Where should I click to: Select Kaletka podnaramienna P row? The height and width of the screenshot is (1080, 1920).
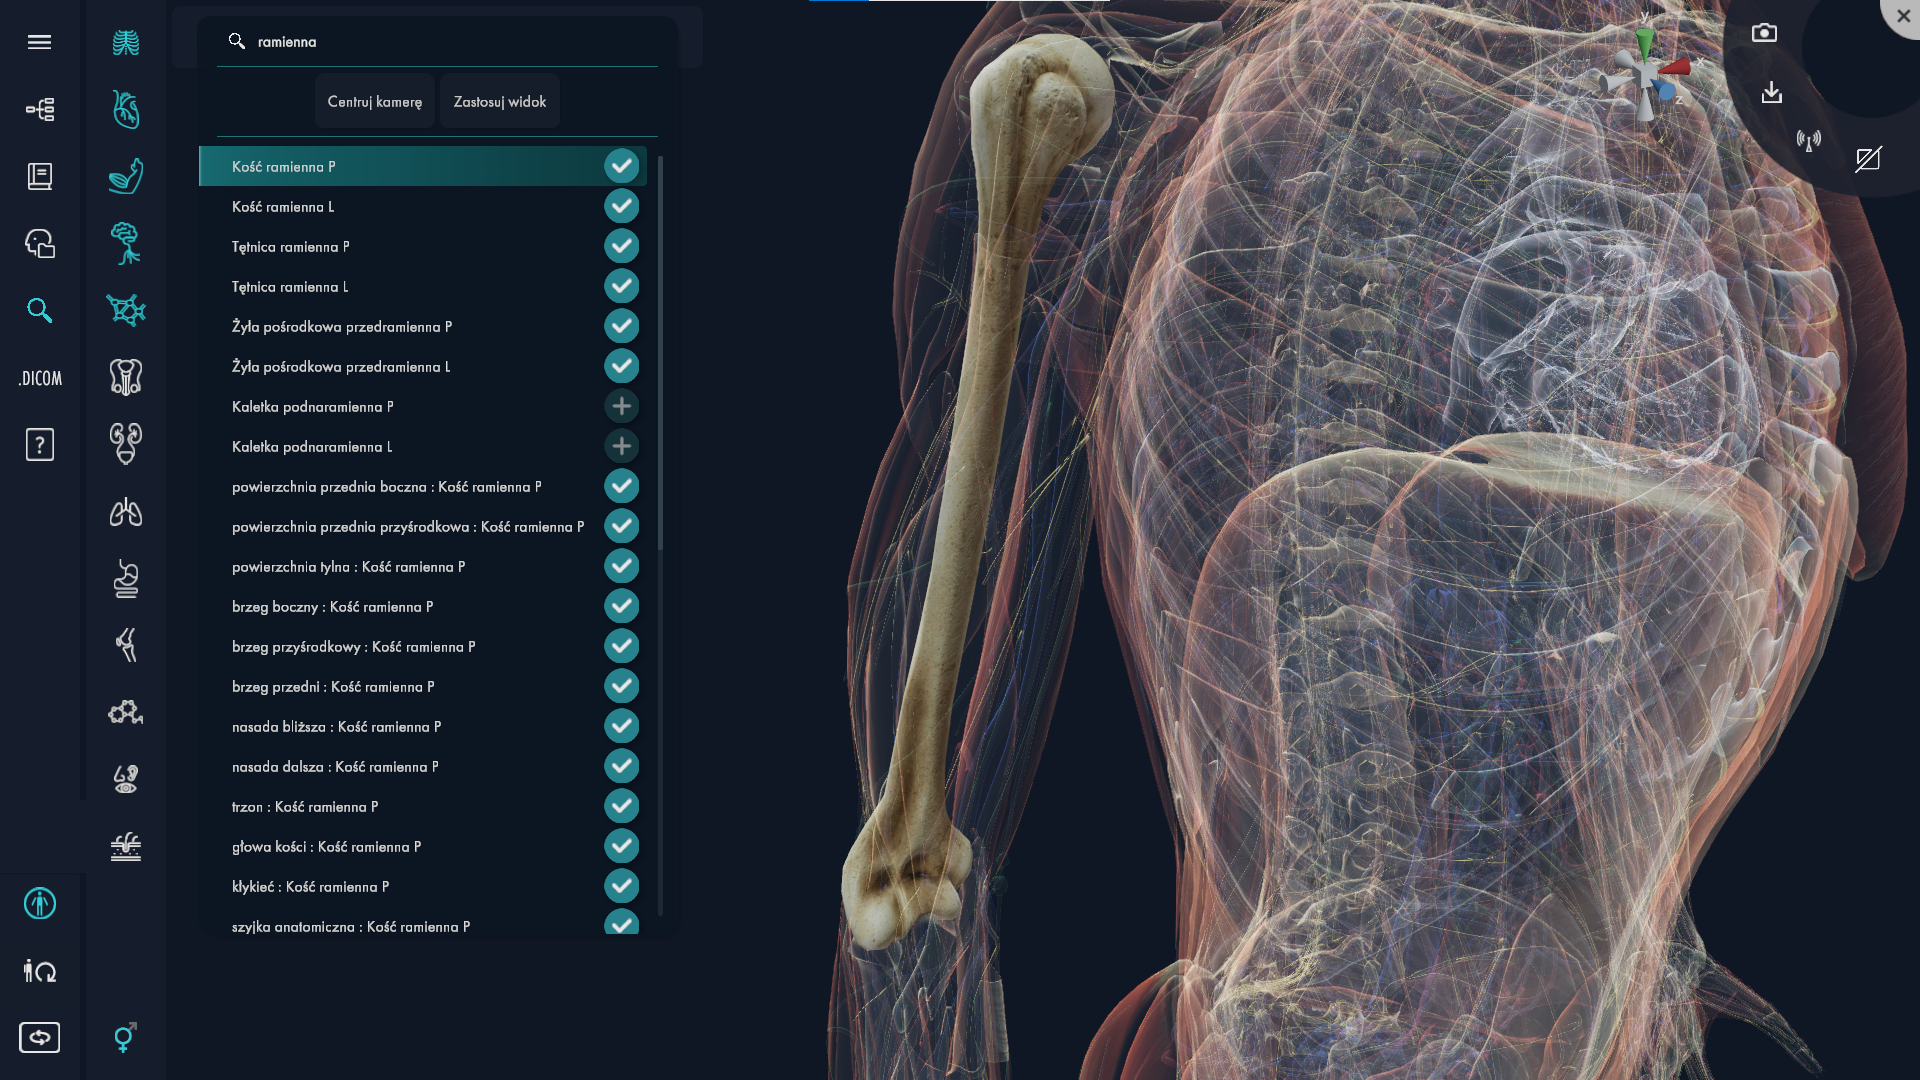point(423,406)
